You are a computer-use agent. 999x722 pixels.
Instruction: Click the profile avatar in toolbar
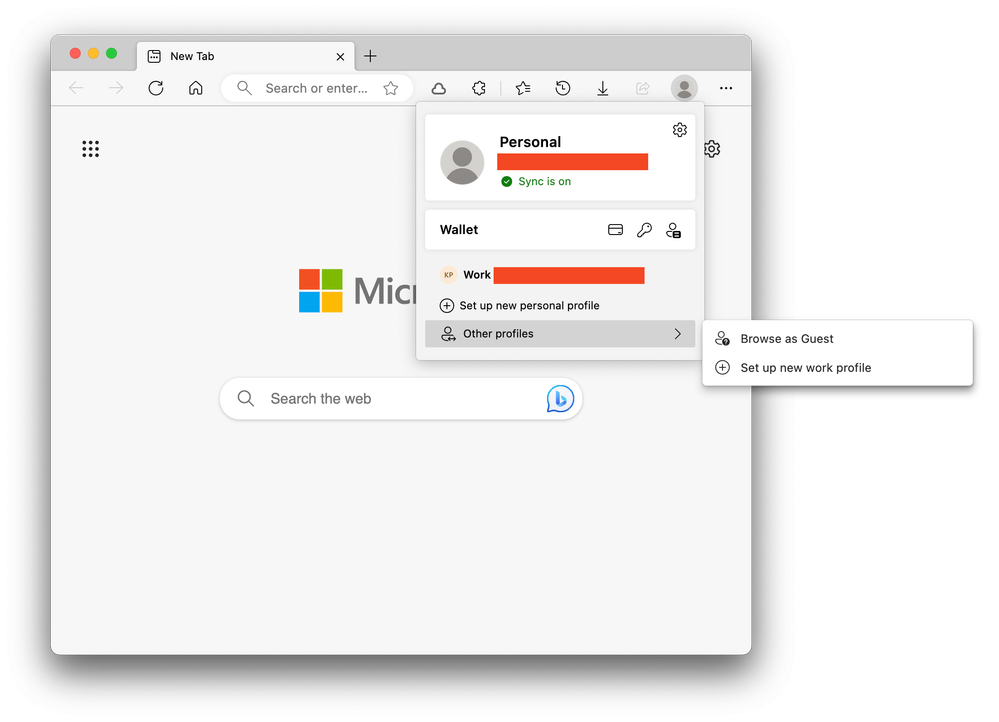pyautogui.click(x=684, y=88)
